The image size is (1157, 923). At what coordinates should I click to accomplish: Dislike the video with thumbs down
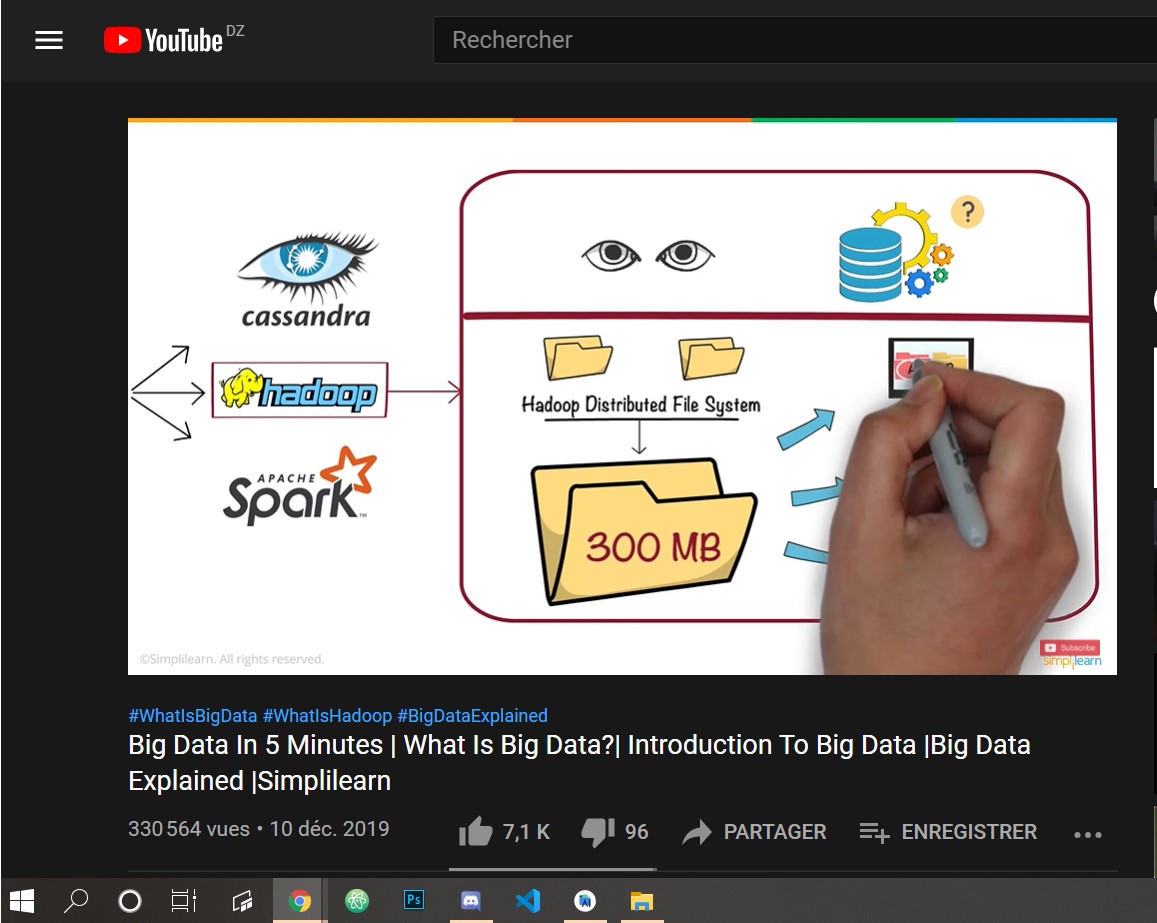[x=598, y=832]
